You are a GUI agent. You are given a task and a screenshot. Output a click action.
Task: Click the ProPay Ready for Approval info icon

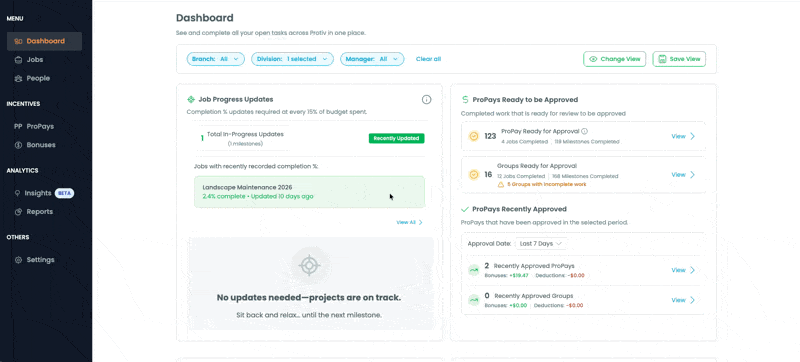[x=585, y=131]
